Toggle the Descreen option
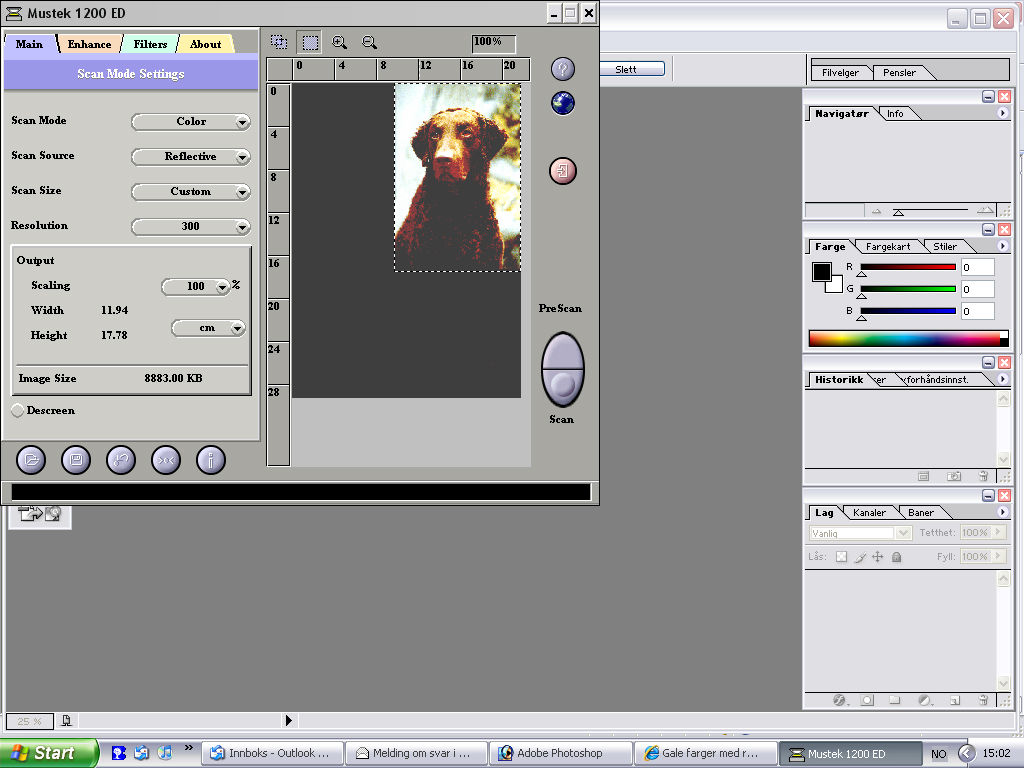1024x768 pixels. pos(18,411)
